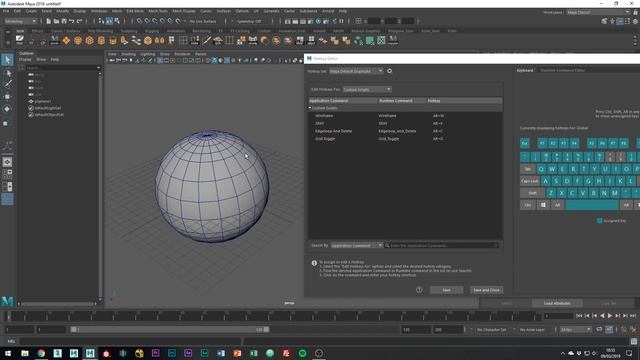Open File Explorer from the taskbar
The width and height of the screenshot is (640, 360).
25,353
